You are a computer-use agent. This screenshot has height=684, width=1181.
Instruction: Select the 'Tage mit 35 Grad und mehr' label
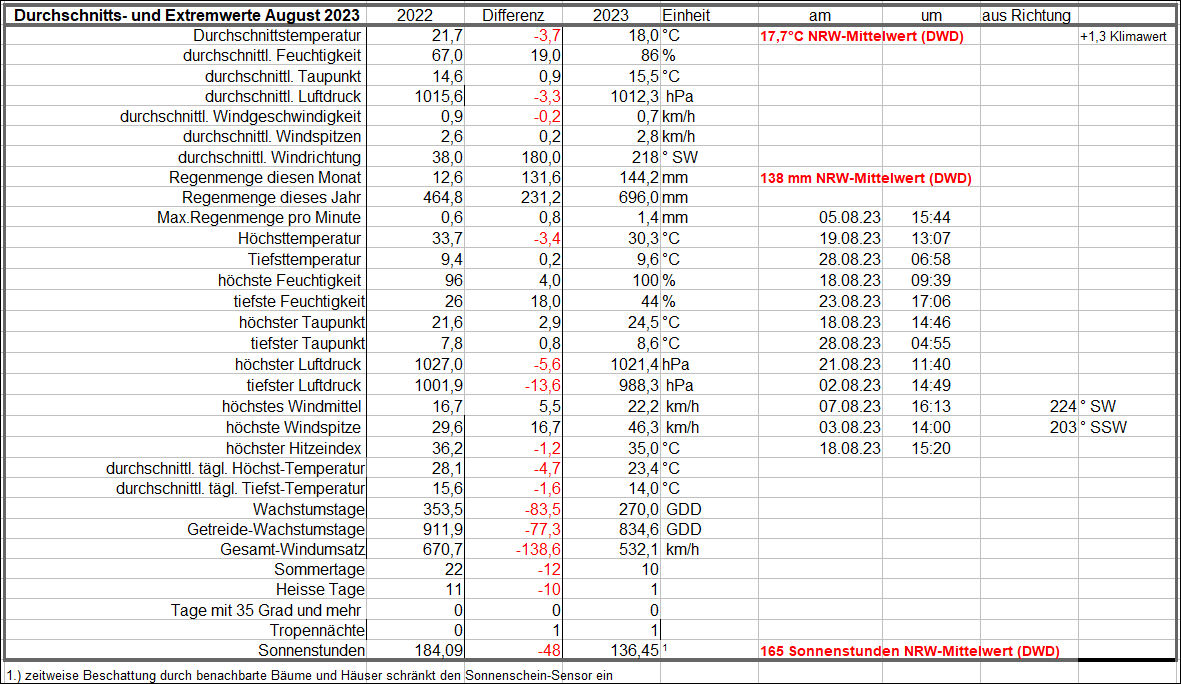click(x=266, y=611)
